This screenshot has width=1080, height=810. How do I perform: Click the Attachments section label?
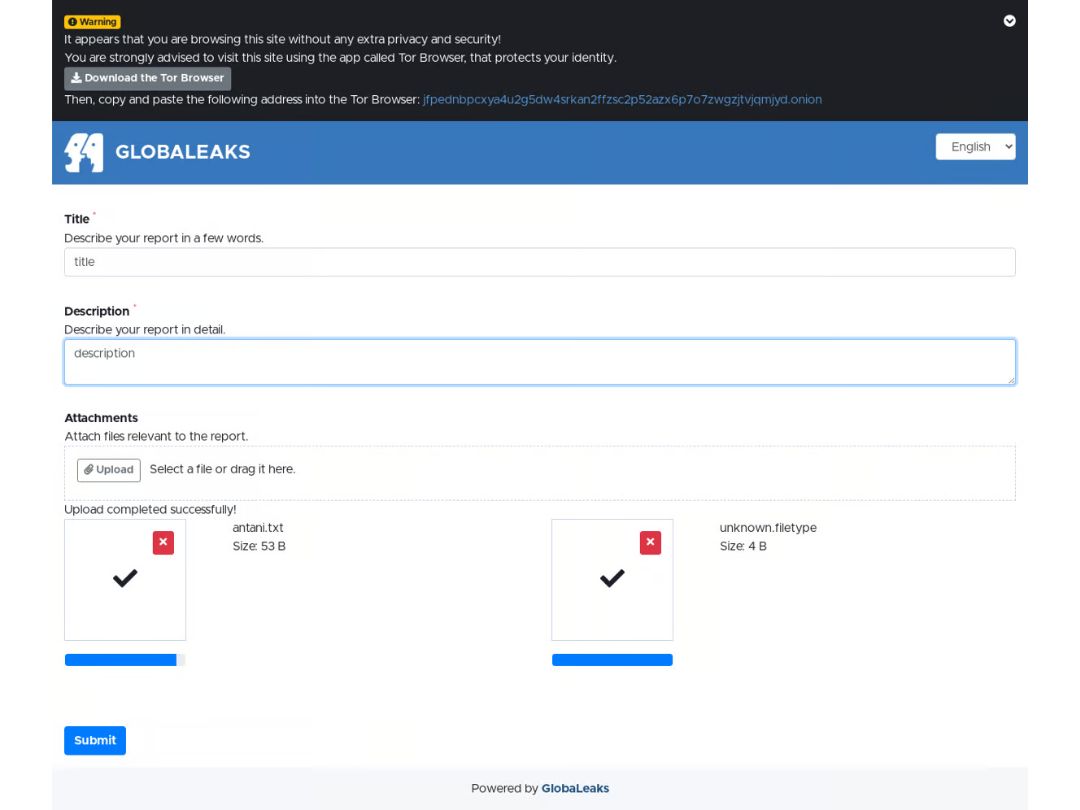(x=101, y=418)
